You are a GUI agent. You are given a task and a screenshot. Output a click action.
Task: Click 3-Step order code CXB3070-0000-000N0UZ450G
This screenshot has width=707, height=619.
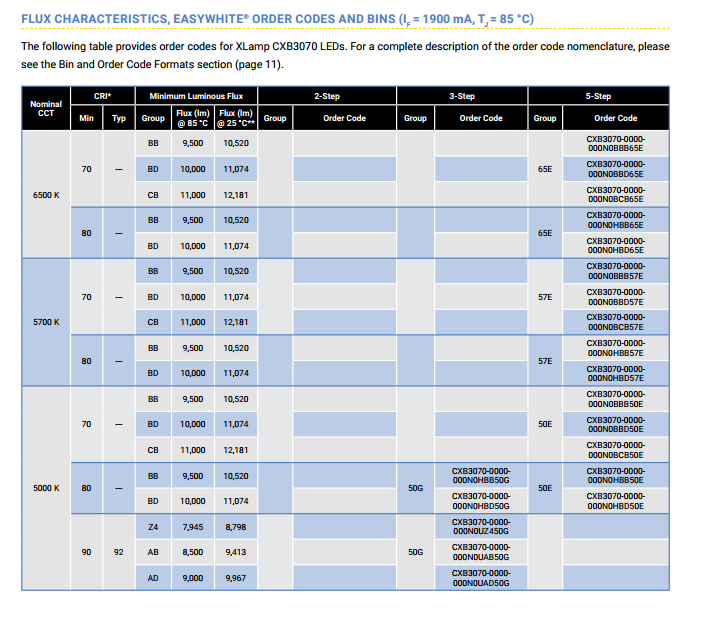tap(481, 527)
